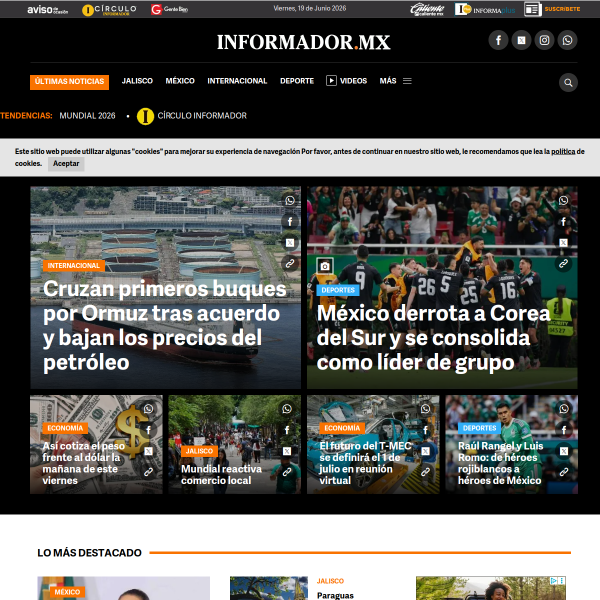Open the Instagram icon in header
This screenshot has width=600, height=600.
click(544, 40)
